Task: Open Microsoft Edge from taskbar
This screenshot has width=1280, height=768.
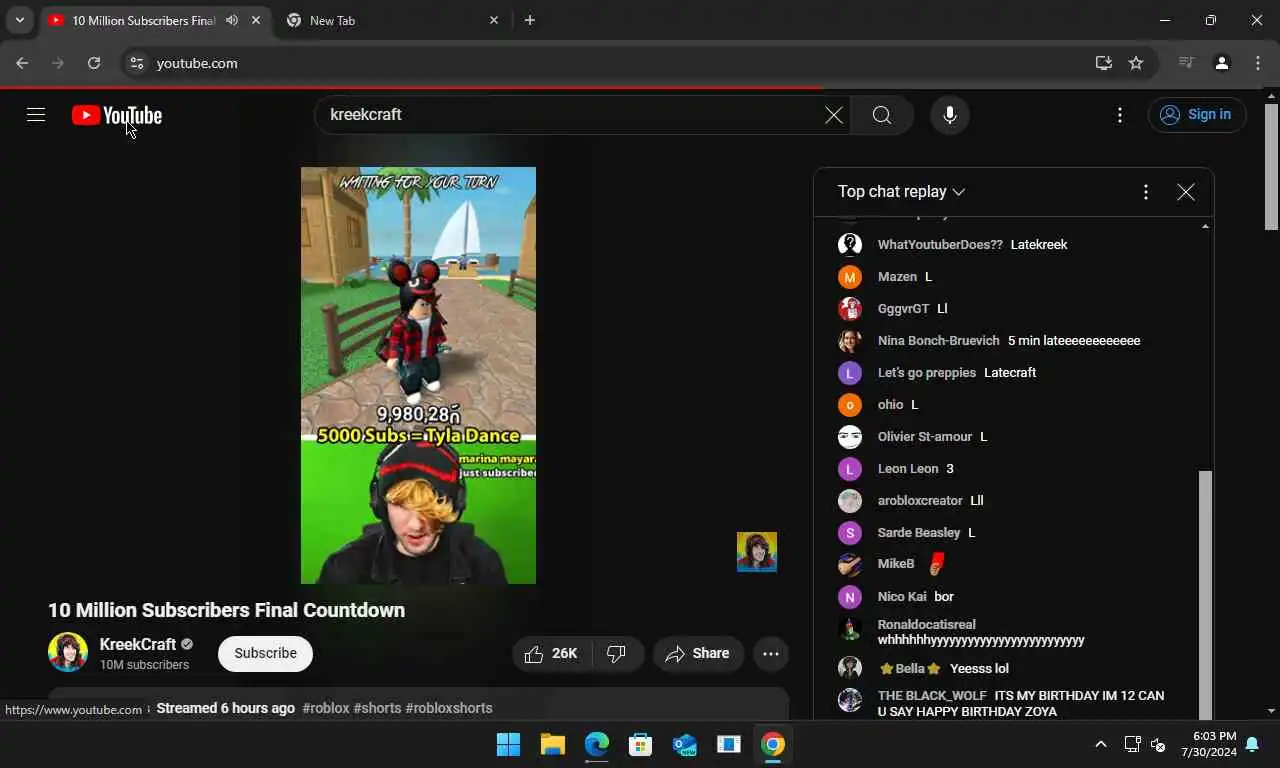Action: [596, 744]
